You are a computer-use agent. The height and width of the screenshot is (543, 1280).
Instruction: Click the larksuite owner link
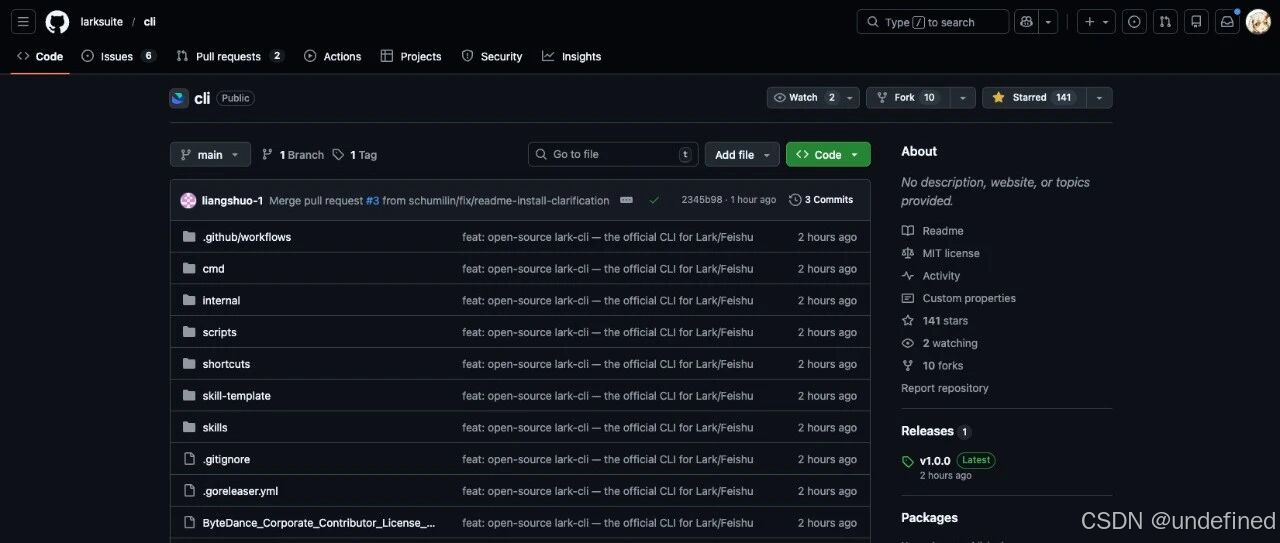point(102,22)
